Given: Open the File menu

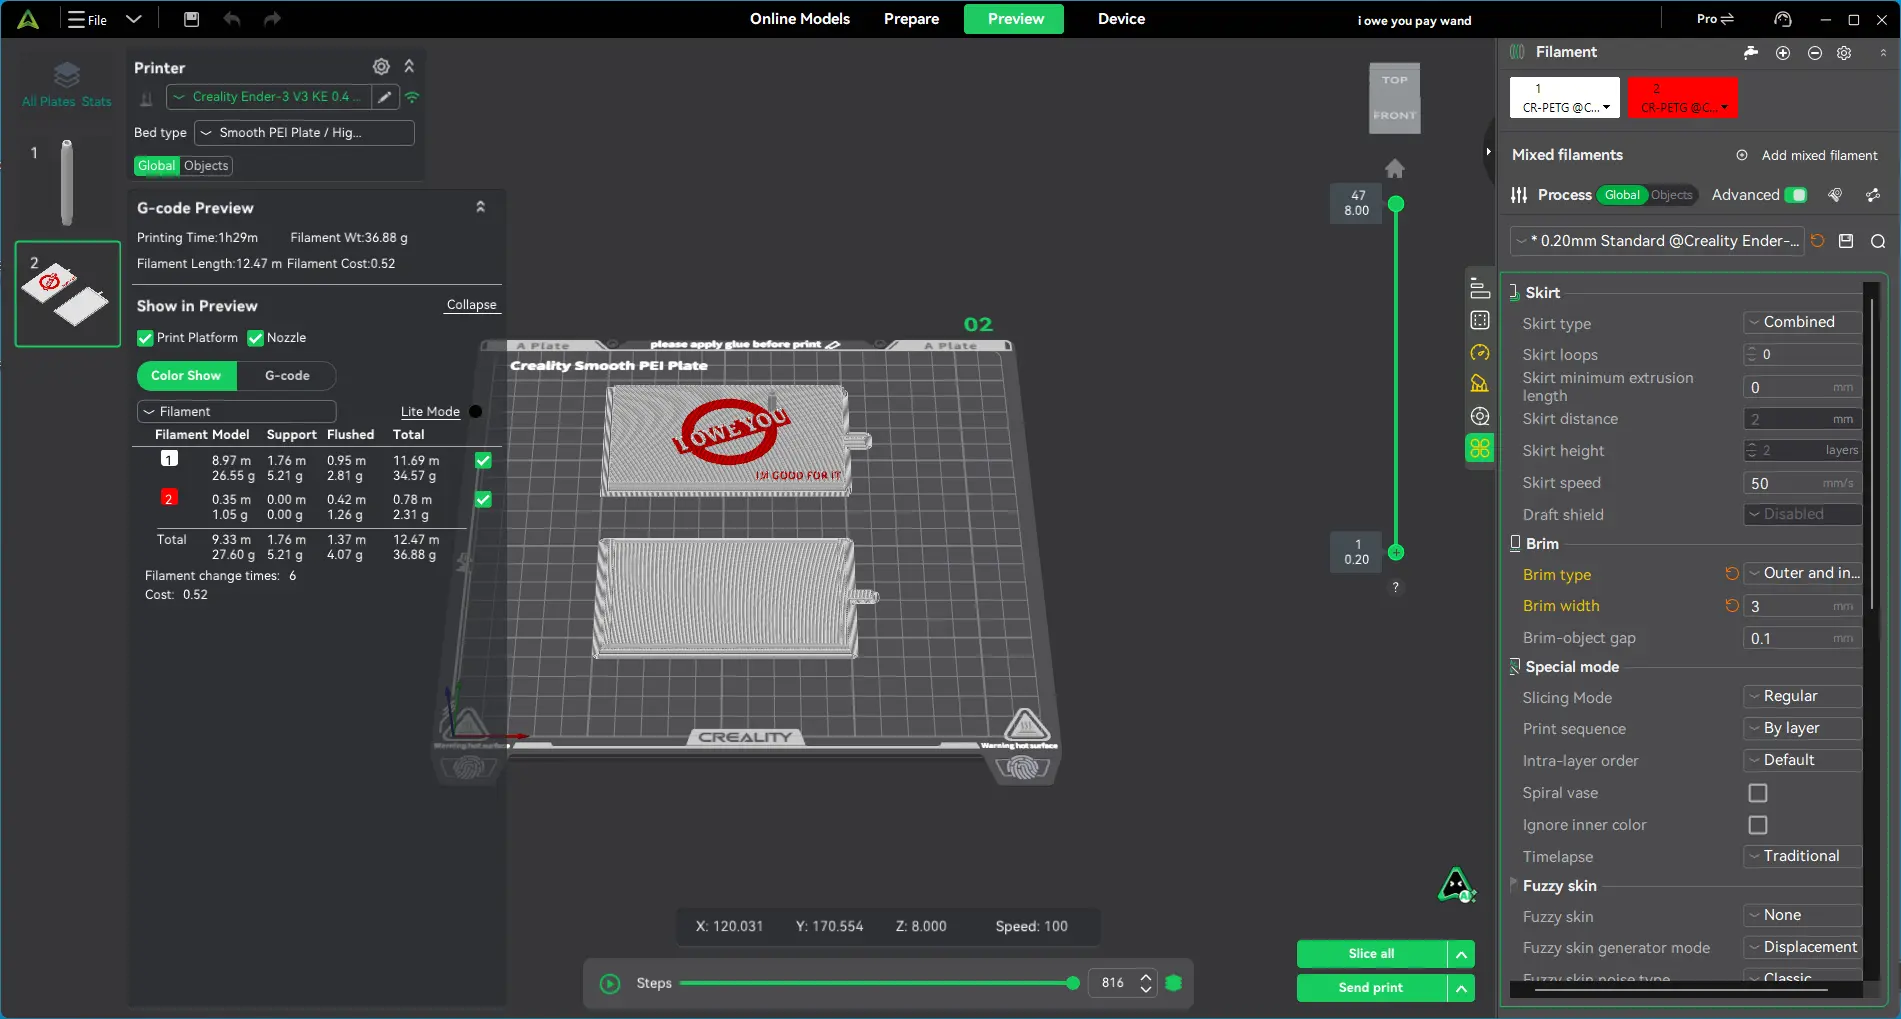Looking at the screenshot, I should (x=88, y=20).
